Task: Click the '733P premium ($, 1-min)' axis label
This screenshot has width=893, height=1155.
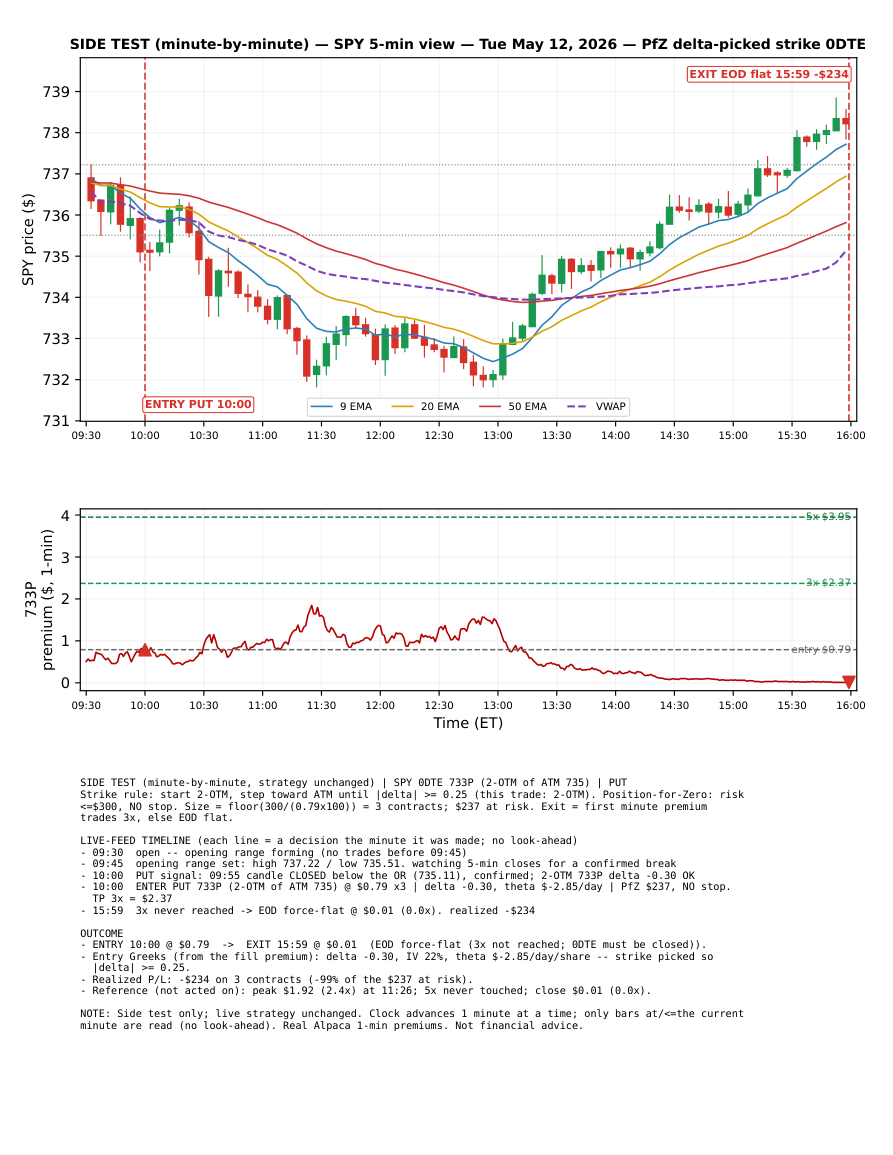Action: [38, 600]
